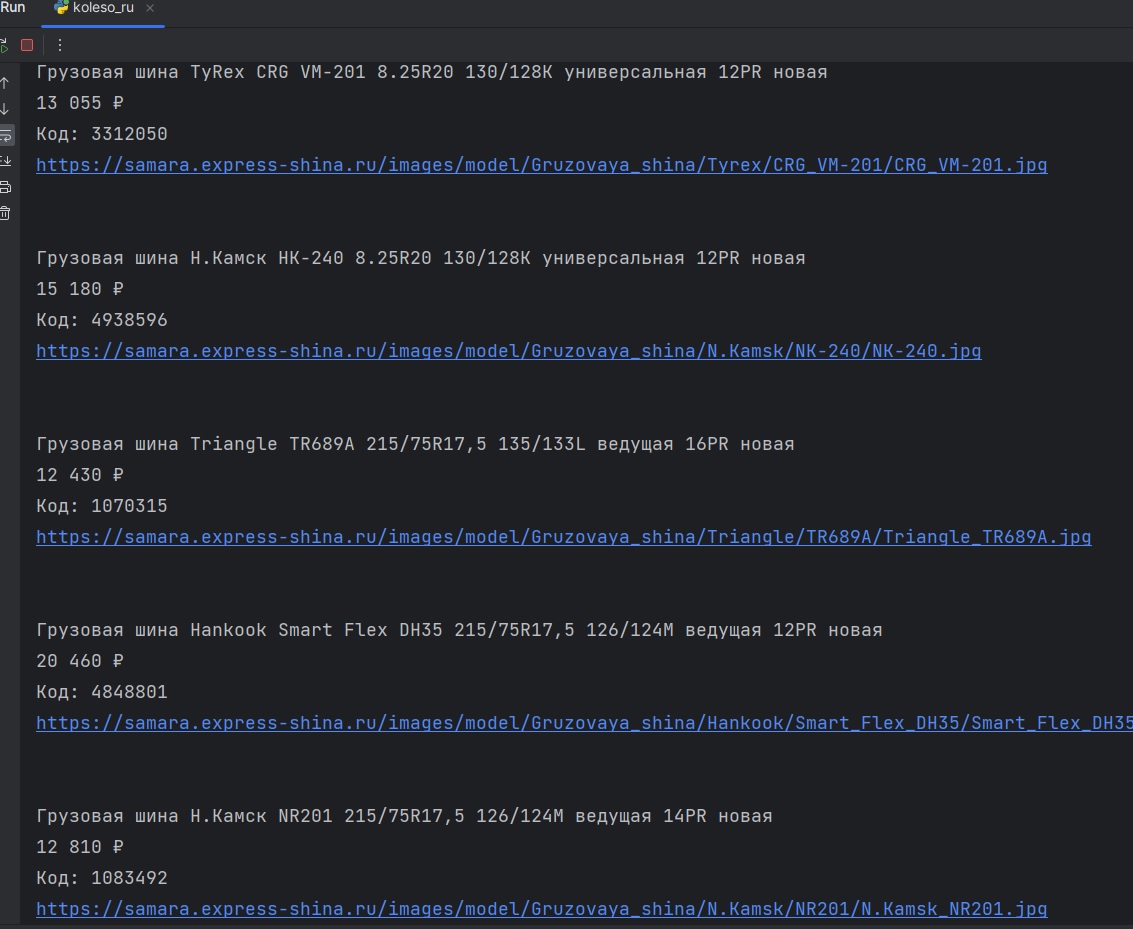Toggle Soft-Wrap for console output
1133x929 pixels.
coord(6,135)
